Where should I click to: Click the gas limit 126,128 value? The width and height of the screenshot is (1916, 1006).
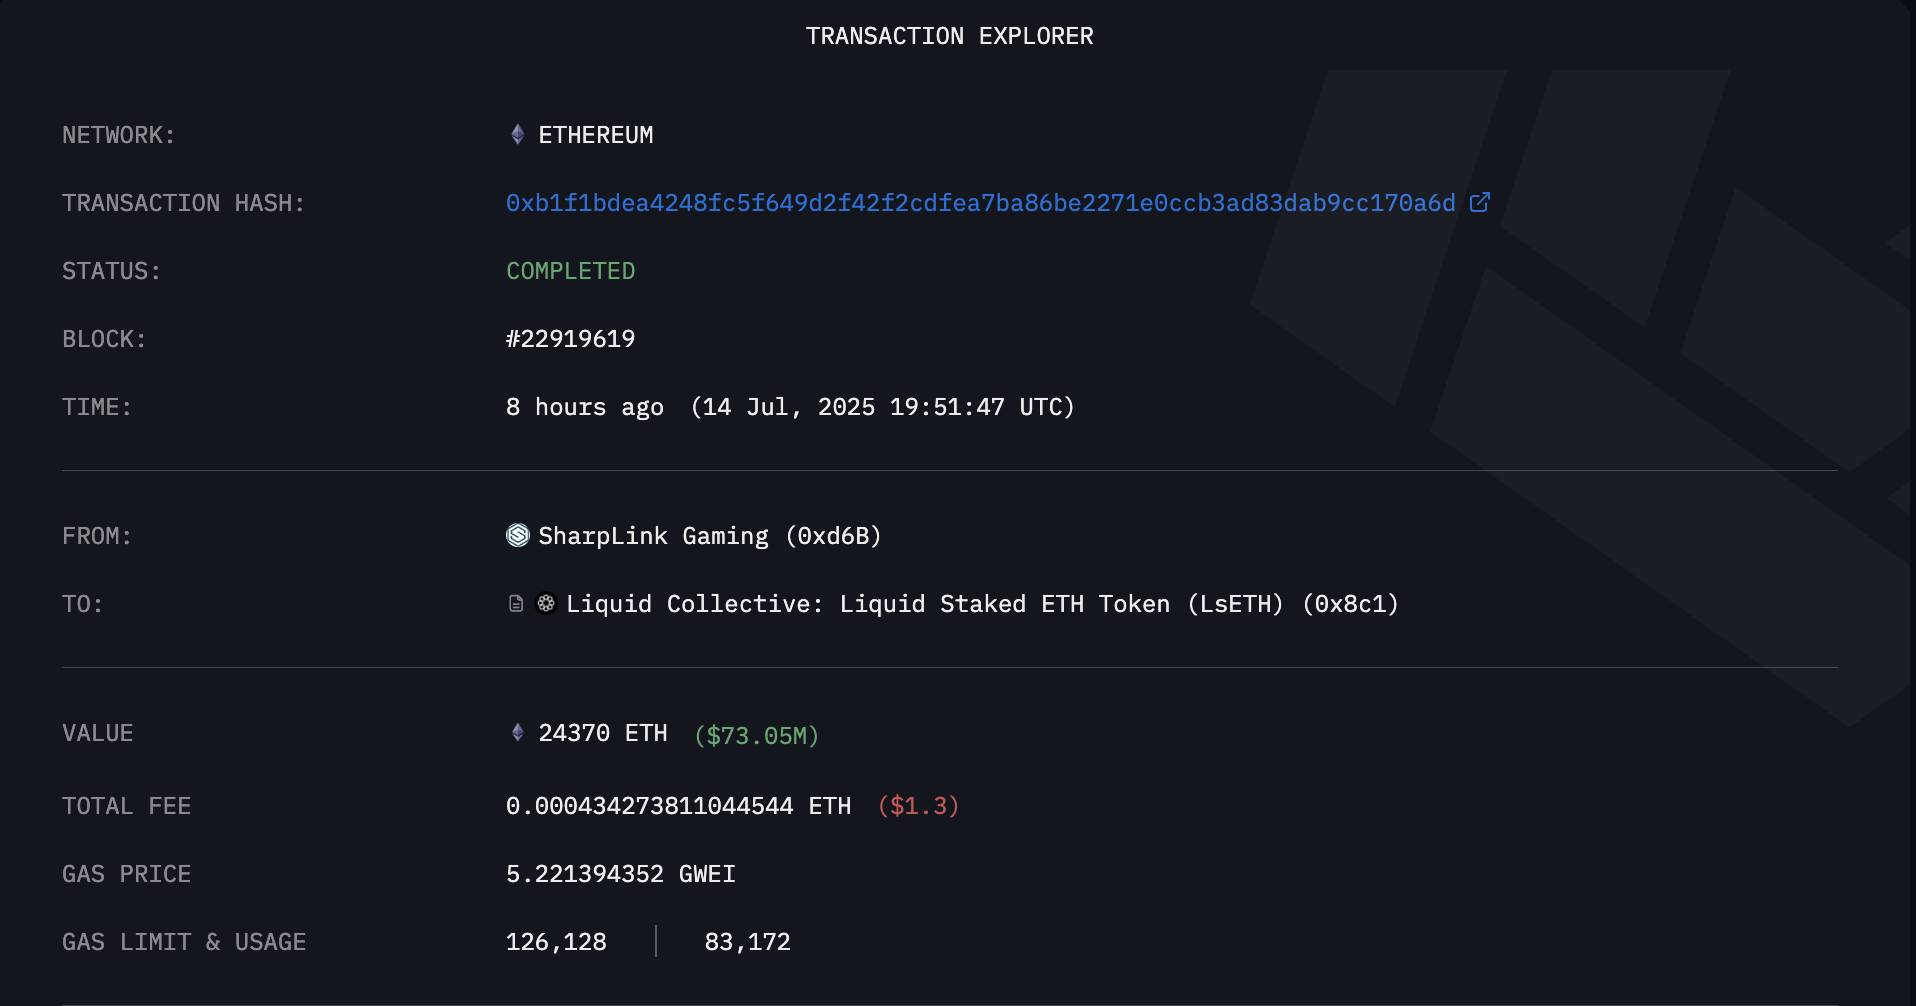[x=556, y=942]
